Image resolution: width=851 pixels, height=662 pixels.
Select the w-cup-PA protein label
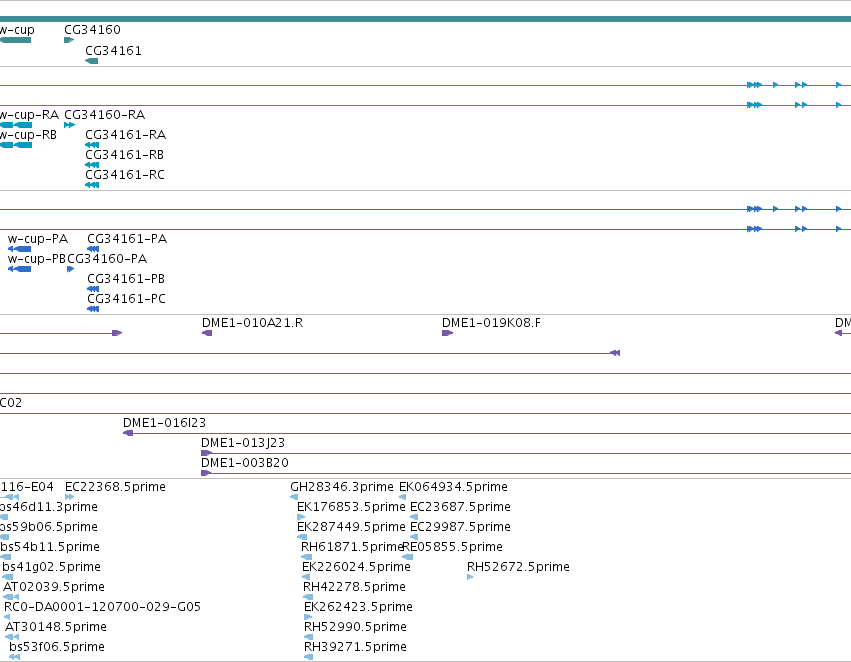[x=38, y=239]
